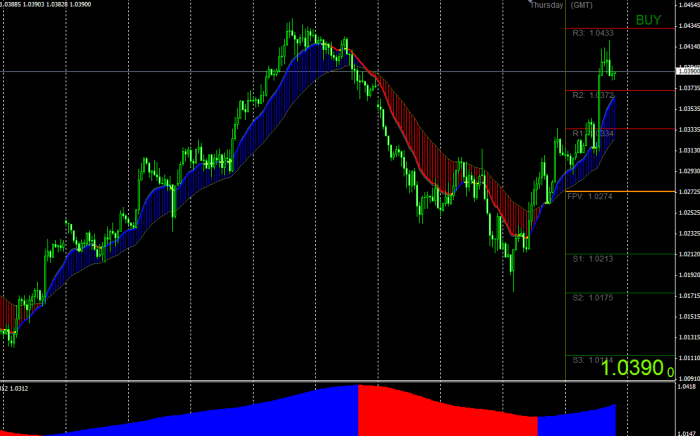Click the 1.02525 value on price scale
700x436 pixels.
point(689,213)
